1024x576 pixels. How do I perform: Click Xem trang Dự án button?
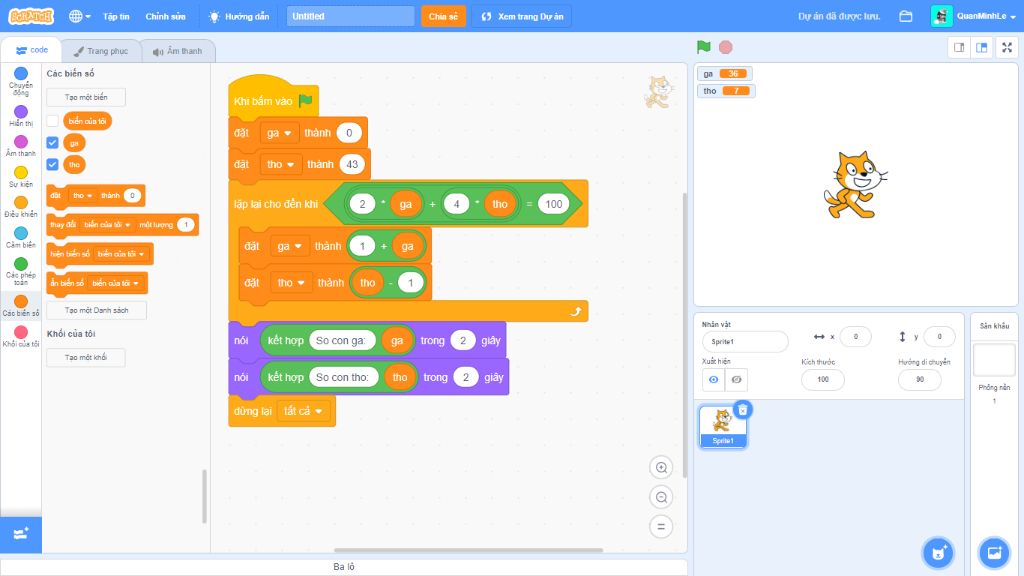coord(522,16)
